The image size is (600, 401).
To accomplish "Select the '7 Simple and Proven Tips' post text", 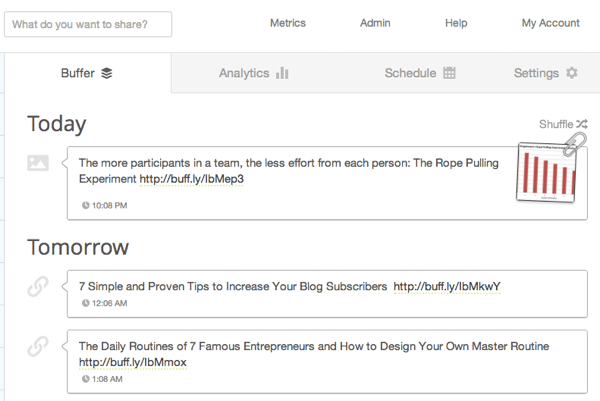I will point(233,286).
